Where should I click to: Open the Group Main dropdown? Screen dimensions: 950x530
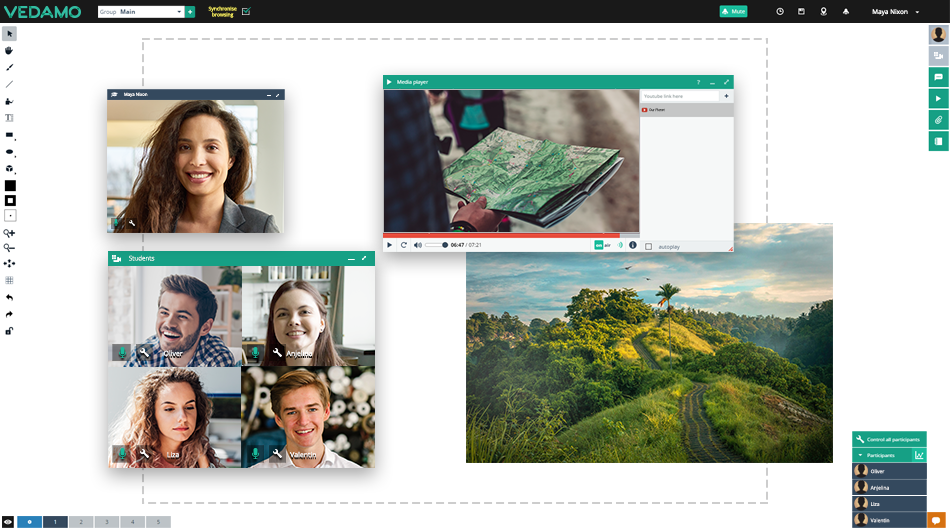[141, 12]
